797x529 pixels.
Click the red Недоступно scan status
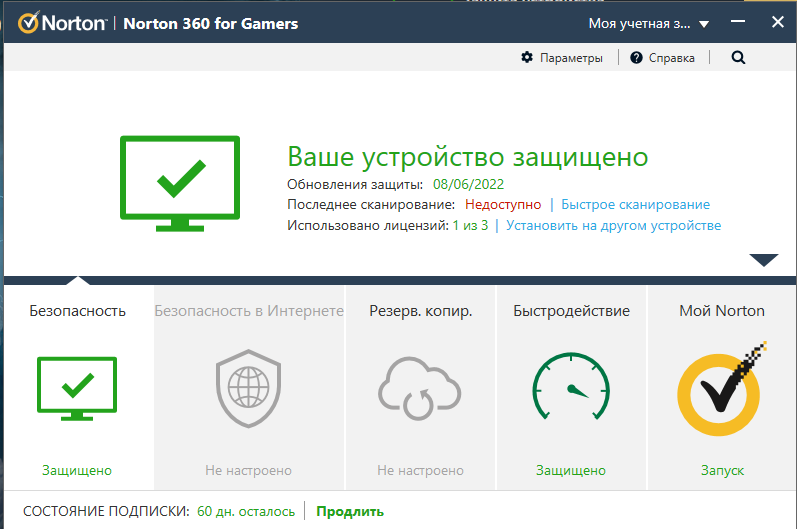pos(503,204)
